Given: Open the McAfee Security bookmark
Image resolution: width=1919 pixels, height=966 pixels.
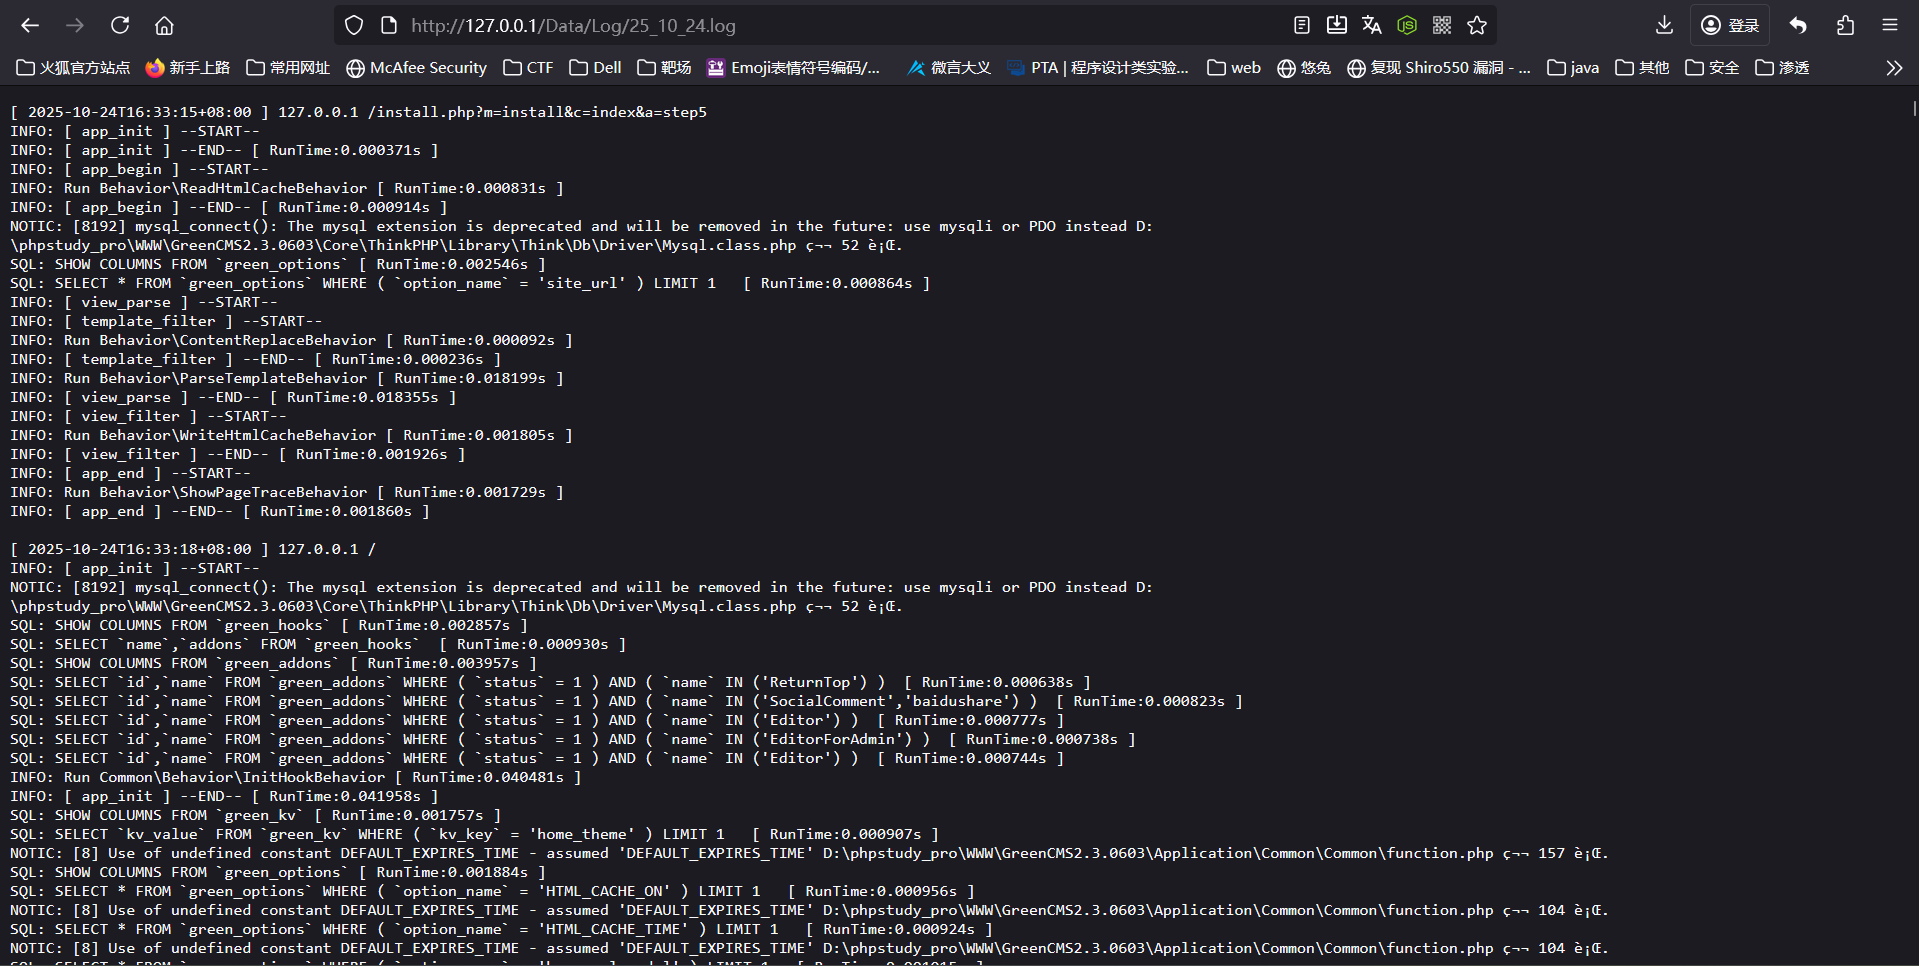Looking at the screenshot, I should (x=416, y=68).
